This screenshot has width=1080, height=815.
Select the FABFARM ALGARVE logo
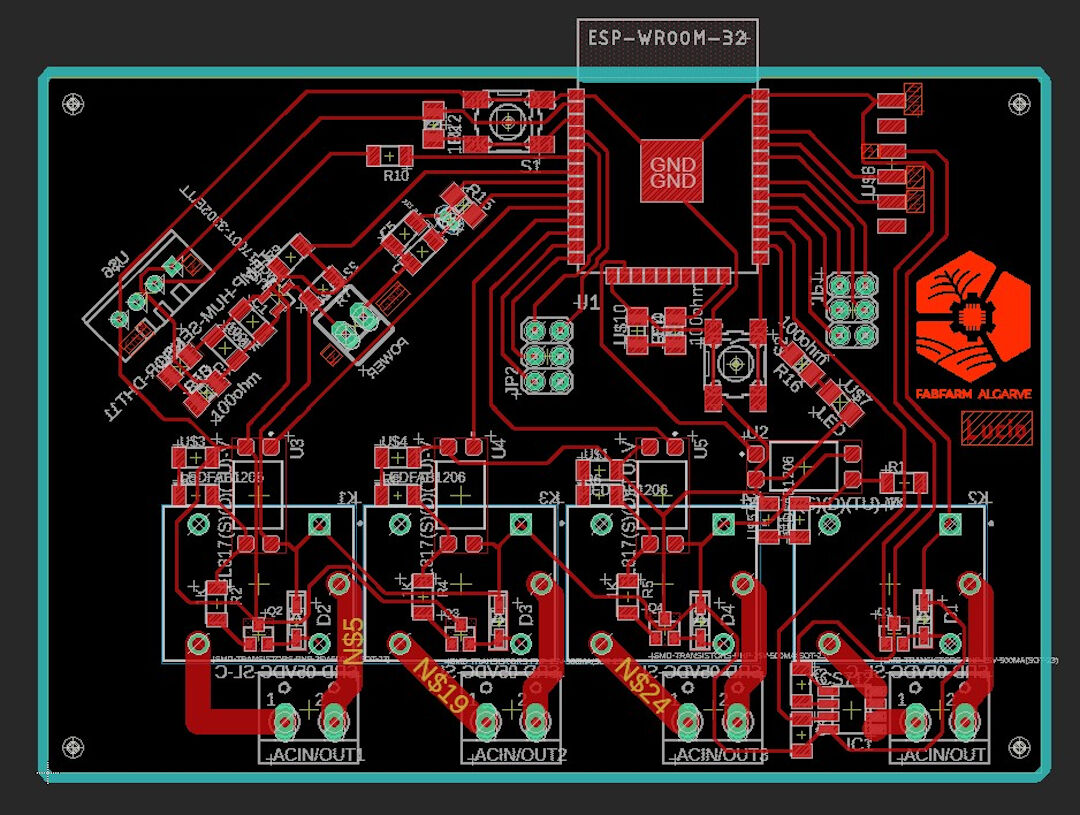[x=973, y=325]
